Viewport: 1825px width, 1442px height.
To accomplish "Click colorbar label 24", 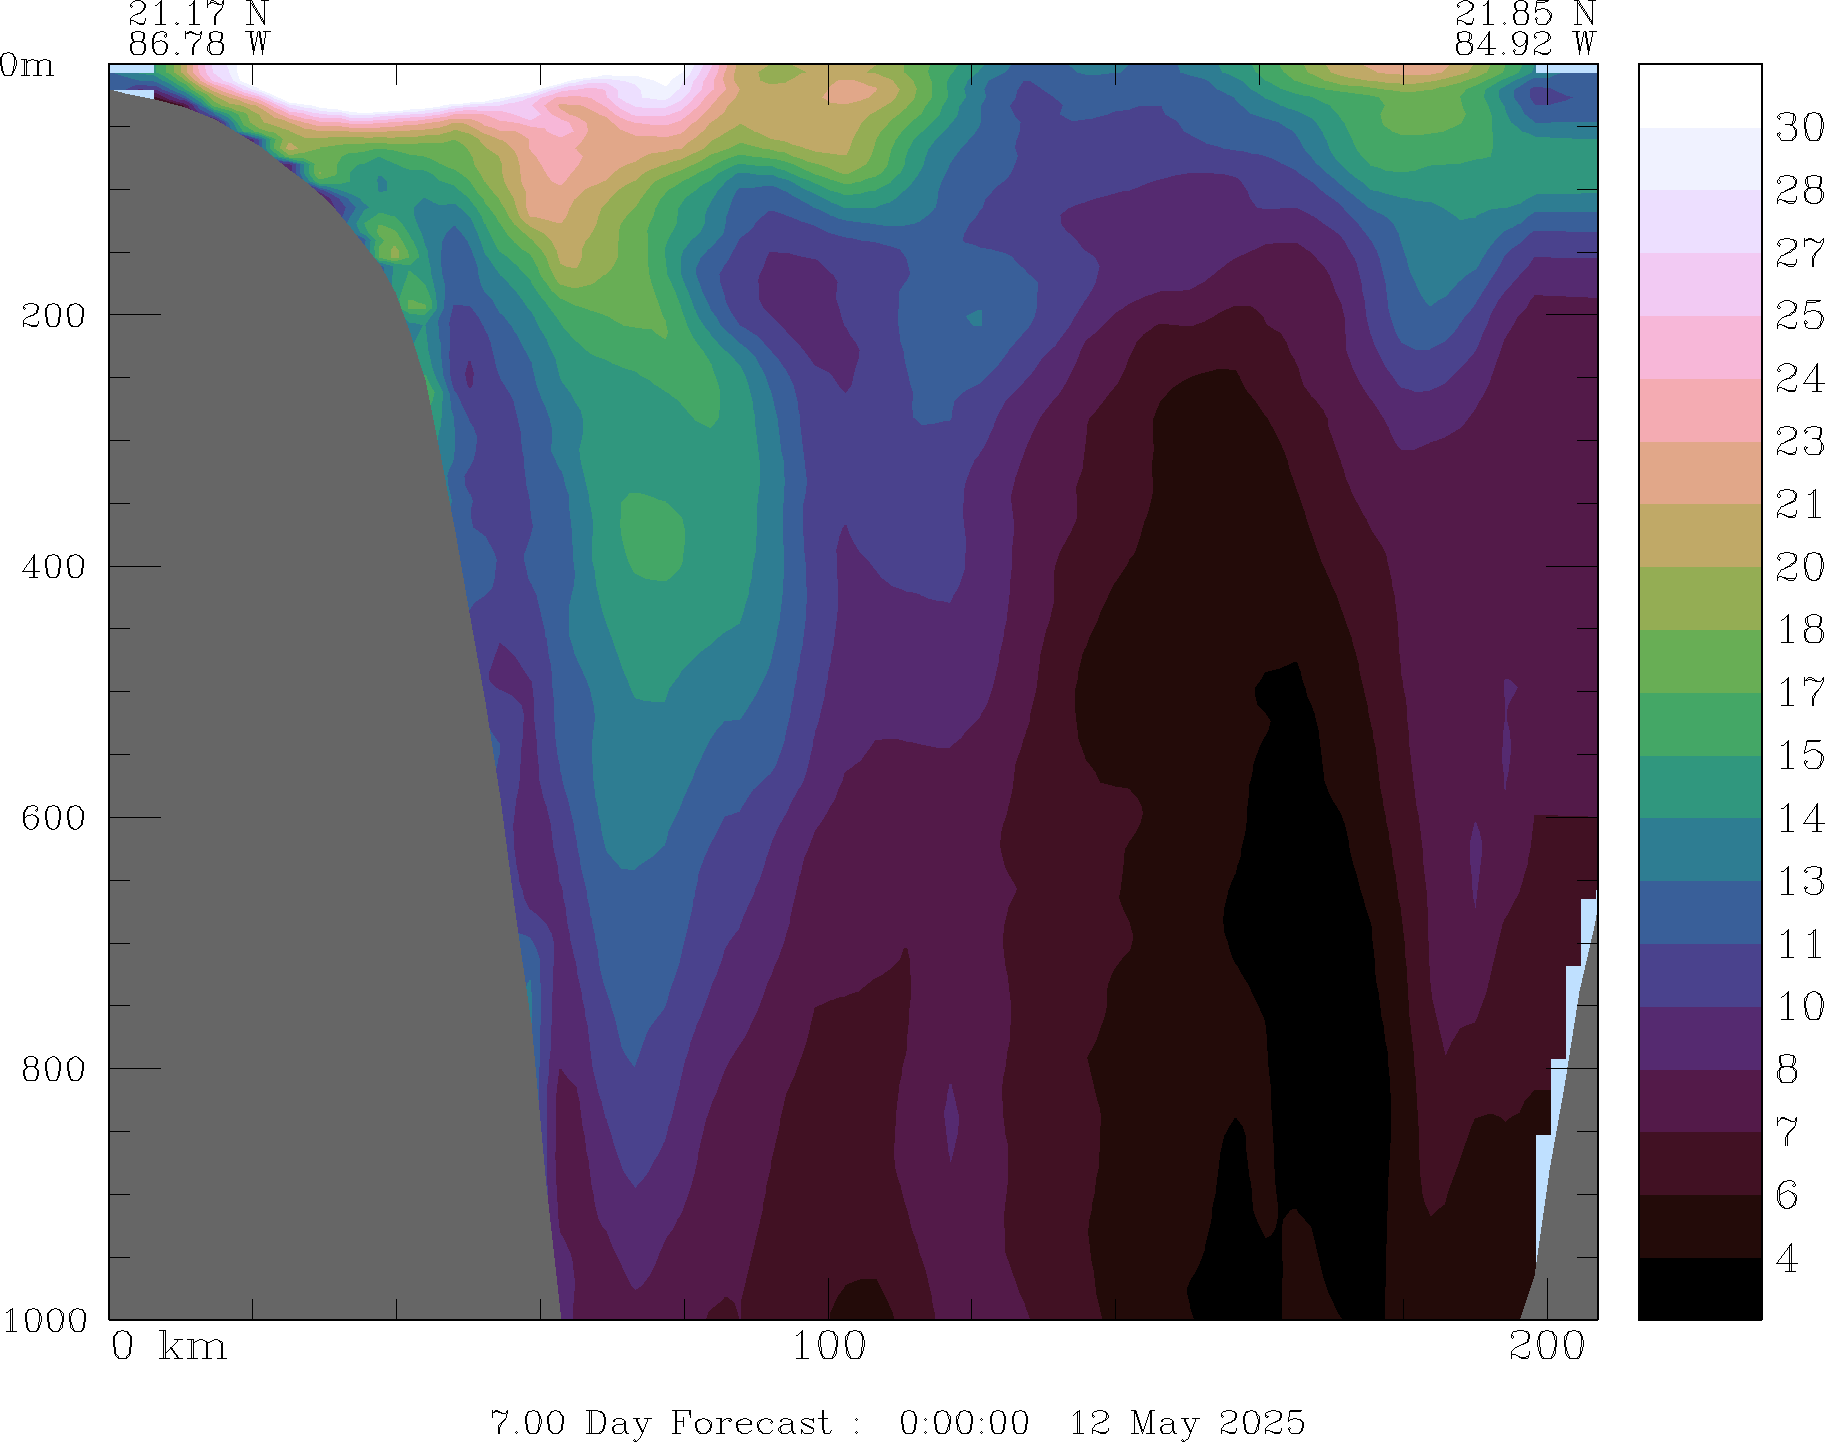I will point(1800,379).
